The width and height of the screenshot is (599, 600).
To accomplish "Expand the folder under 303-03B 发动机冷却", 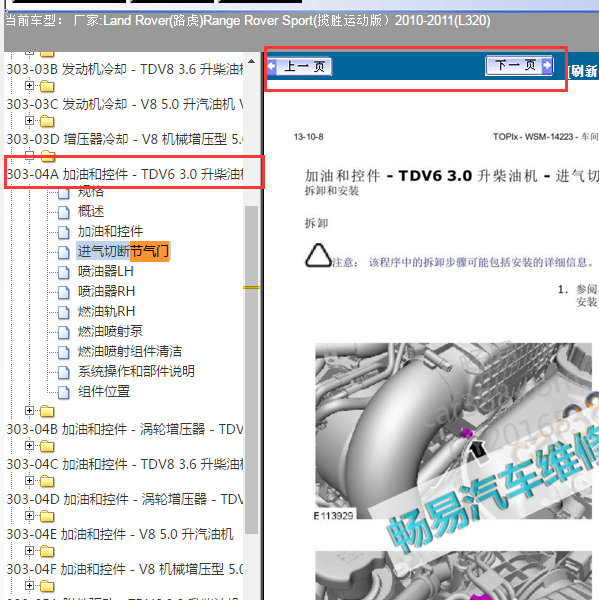I will (x=29, y=85).
